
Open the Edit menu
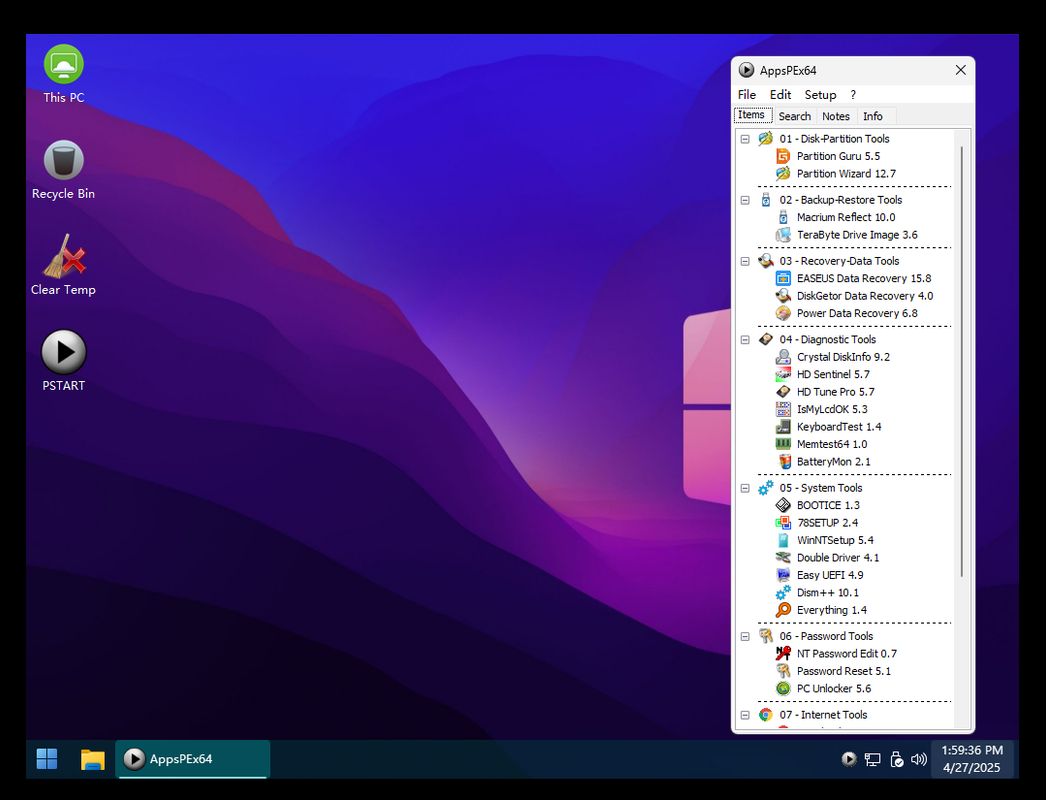780,95
